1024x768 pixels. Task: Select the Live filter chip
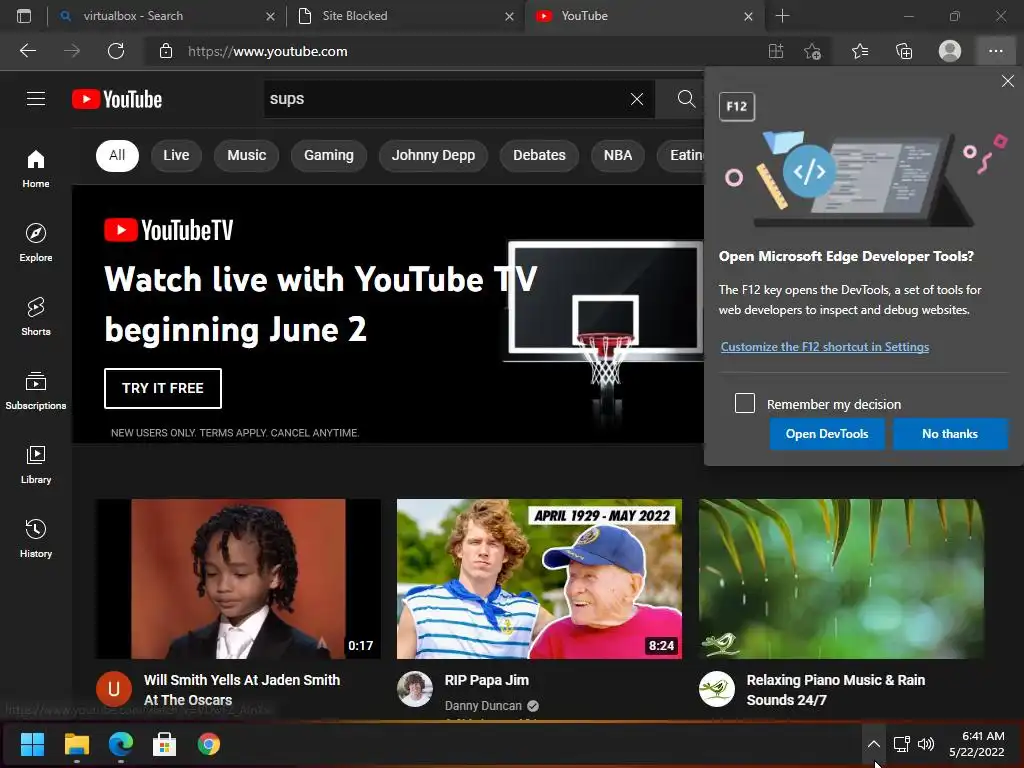pyautogui.click(x=176, y=155)
